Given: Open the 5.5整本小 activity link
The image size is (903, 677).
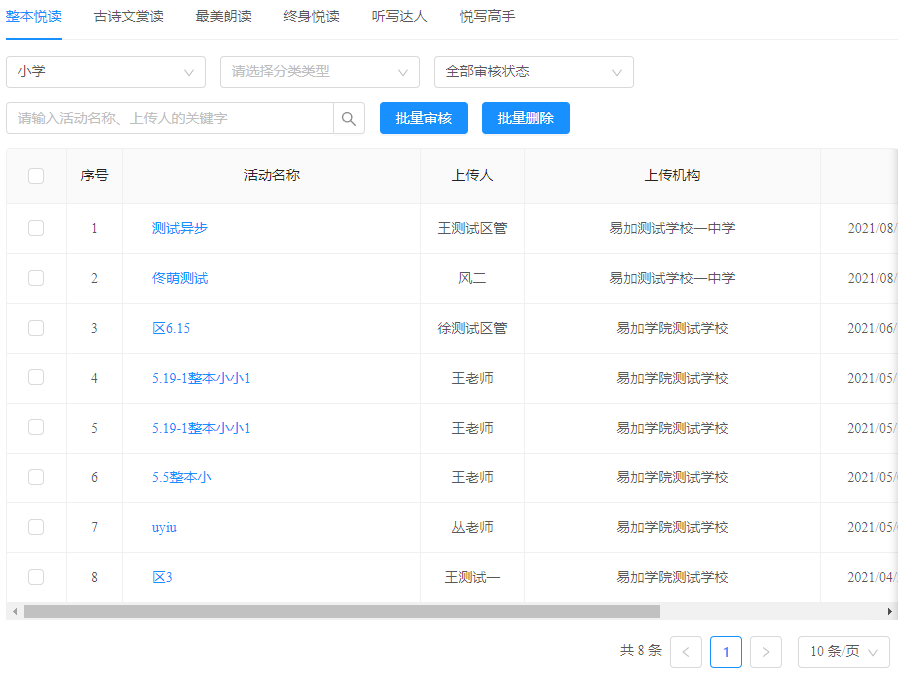Looking at the screenshot, I should tap(182, 477).
